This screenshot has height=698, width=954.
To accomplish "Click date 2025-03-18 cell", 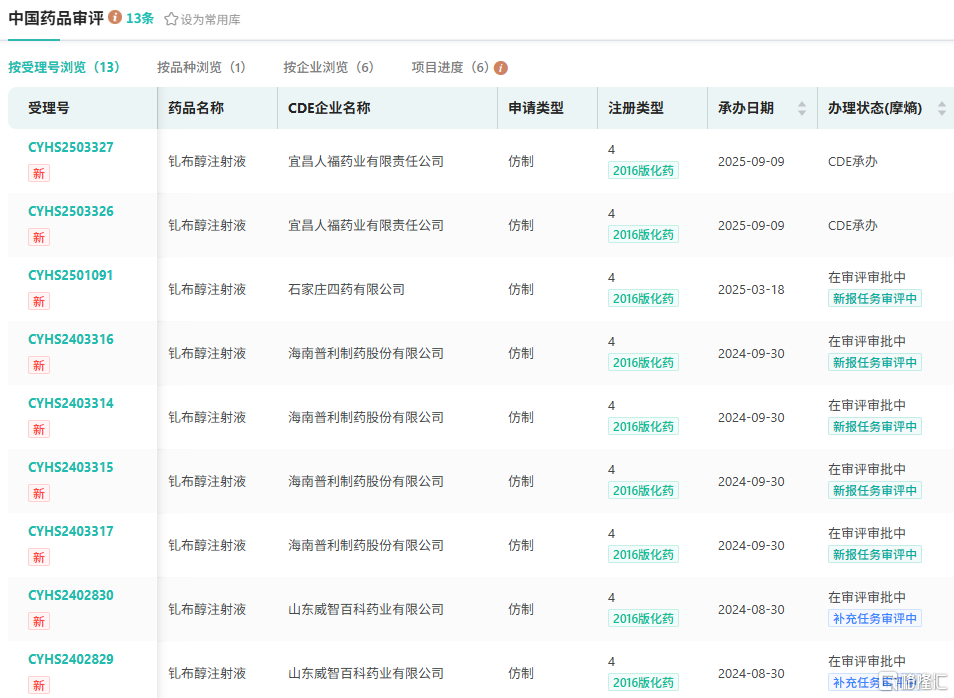I will pyautogui.click(x=751, y=289).
